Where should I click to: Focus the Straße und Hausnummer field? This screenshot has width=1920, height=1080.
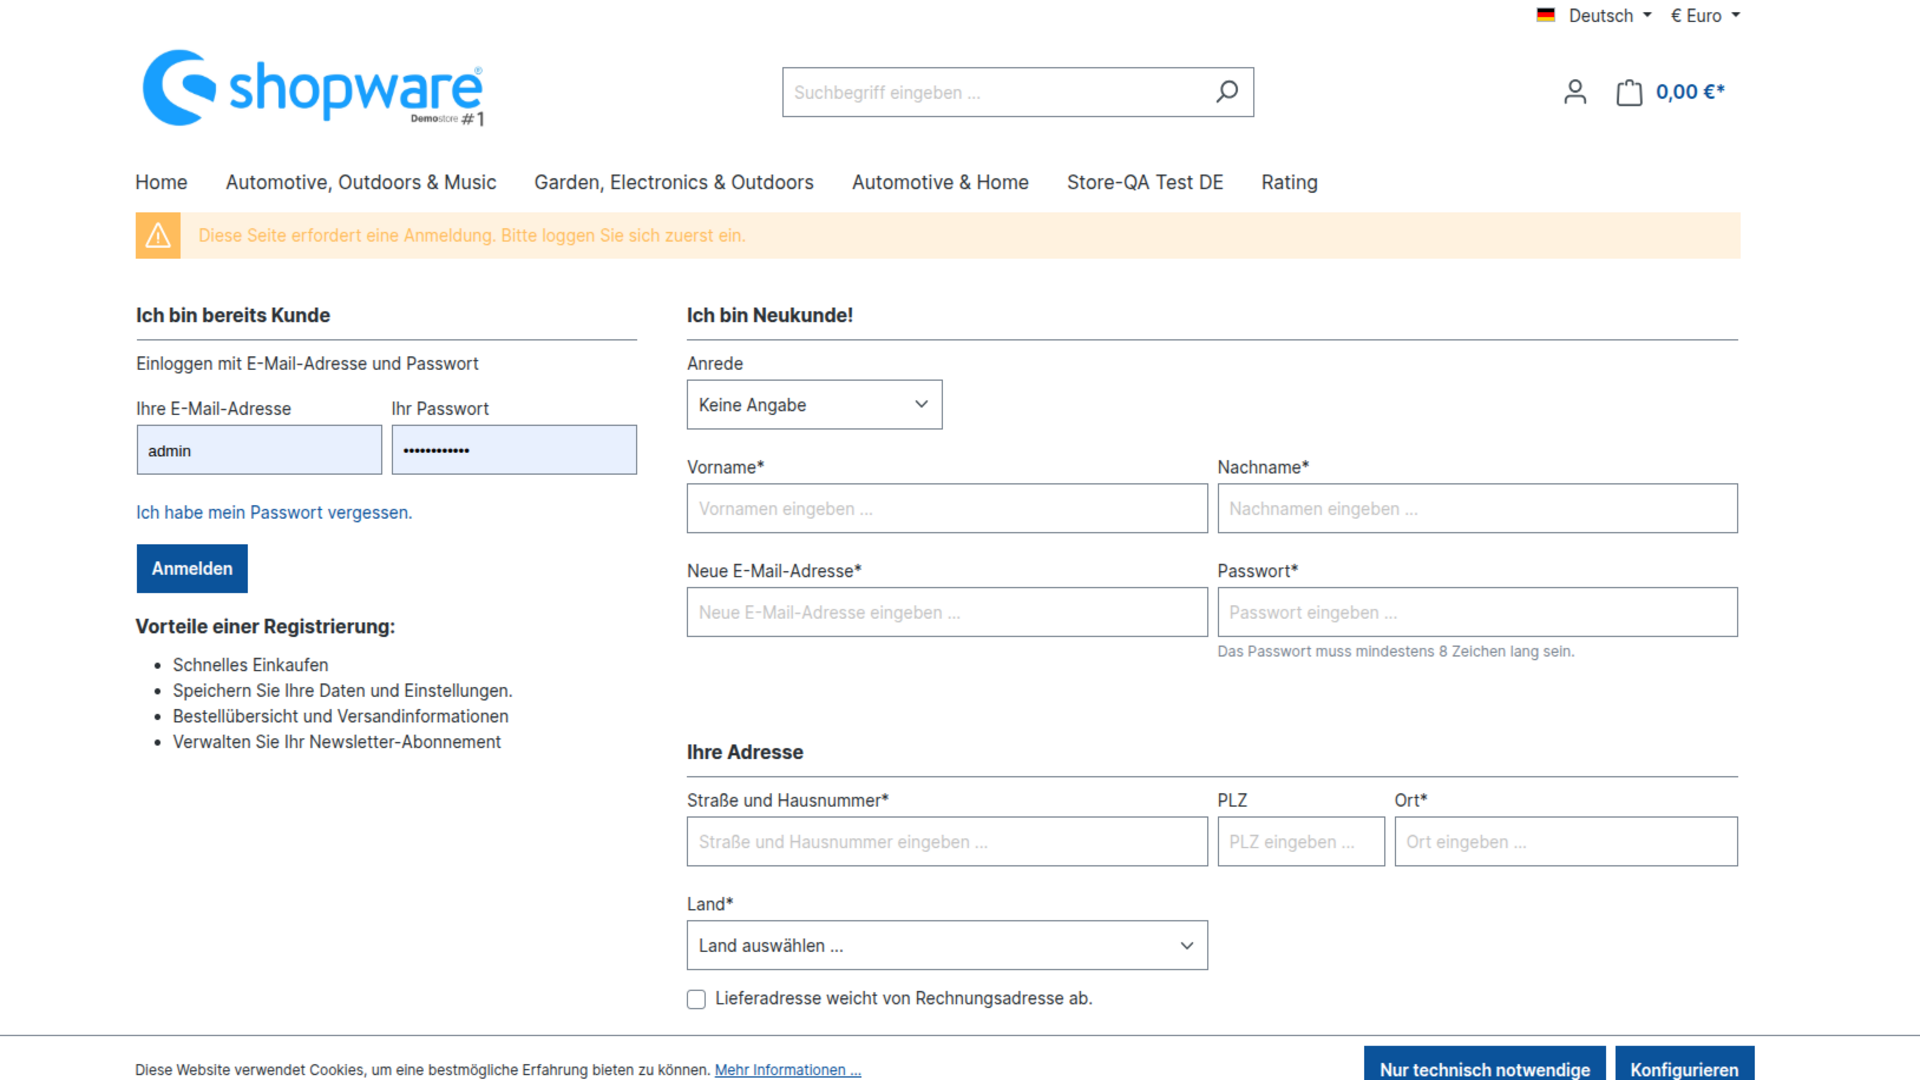coord(947,842)
